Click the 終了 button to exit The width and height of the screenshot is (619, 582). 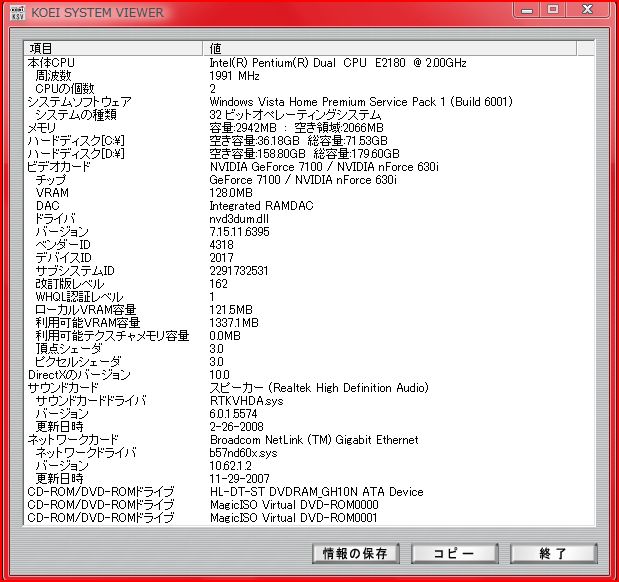pos(553,553)
